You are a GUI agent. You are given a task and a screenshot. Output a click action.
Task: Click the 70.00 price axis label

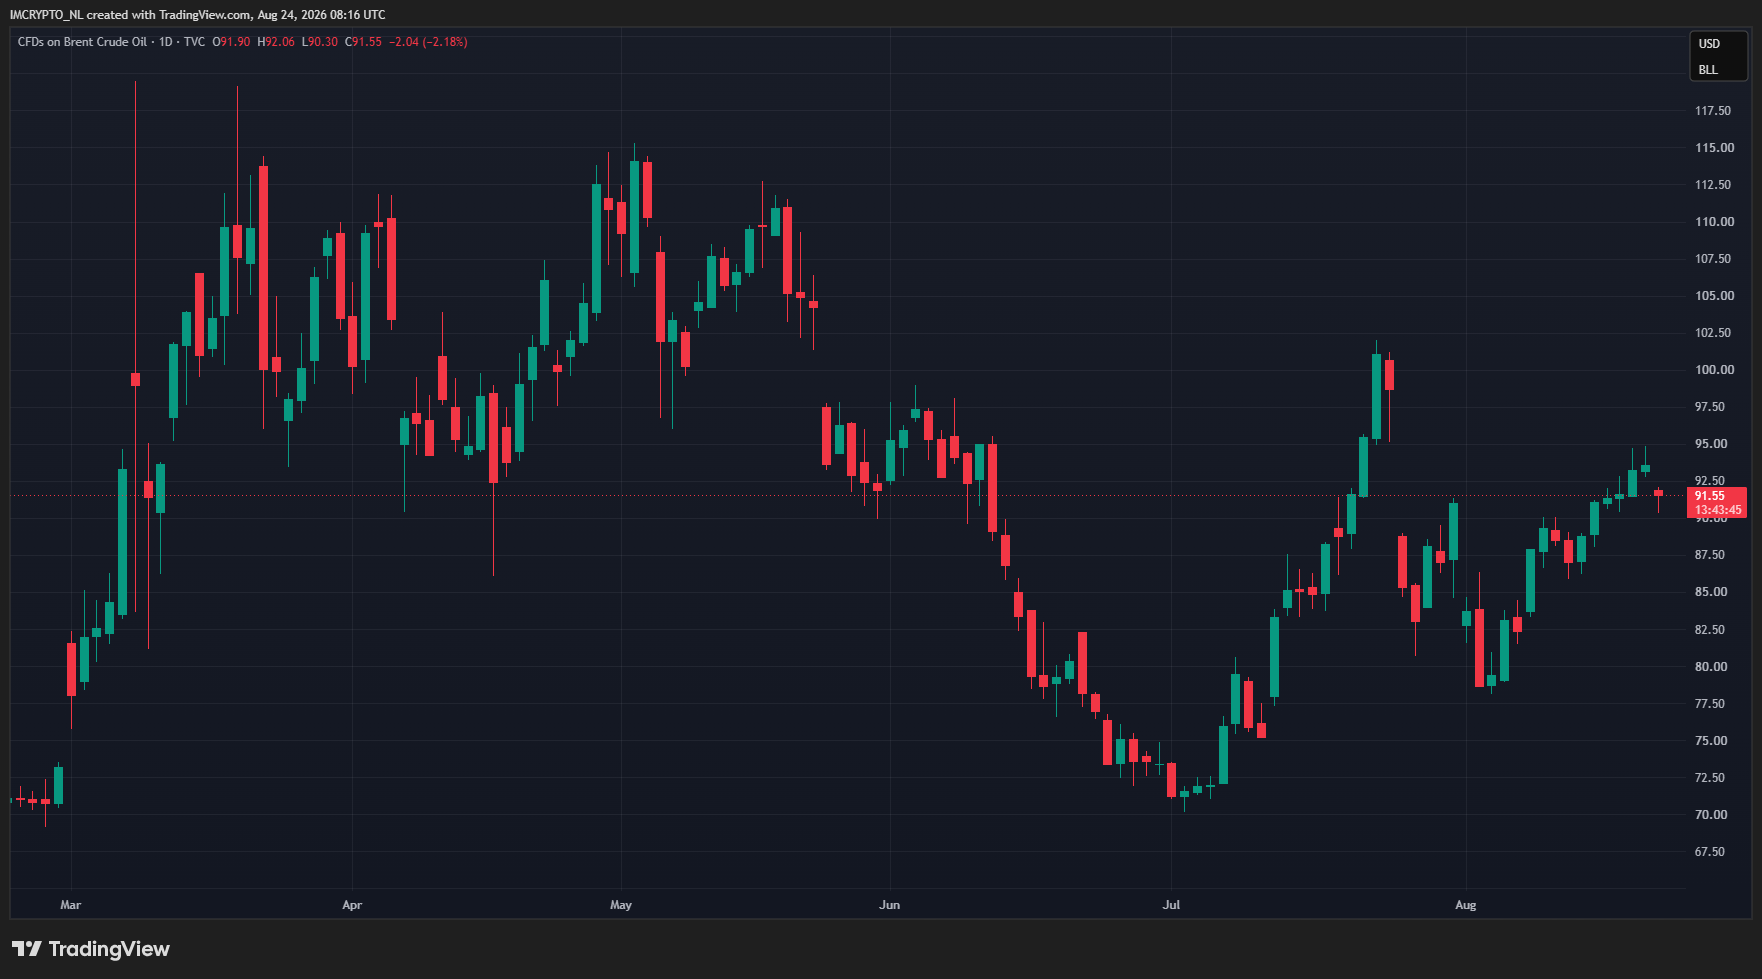pyautogui.click(x=1710, y=815)
